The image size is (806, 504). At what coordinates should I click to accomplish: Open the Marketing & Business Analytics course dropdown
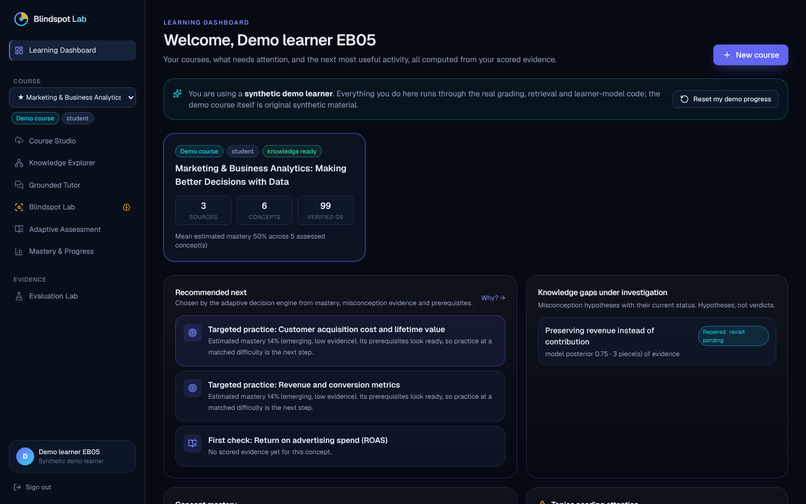click(x=72, y=97)
